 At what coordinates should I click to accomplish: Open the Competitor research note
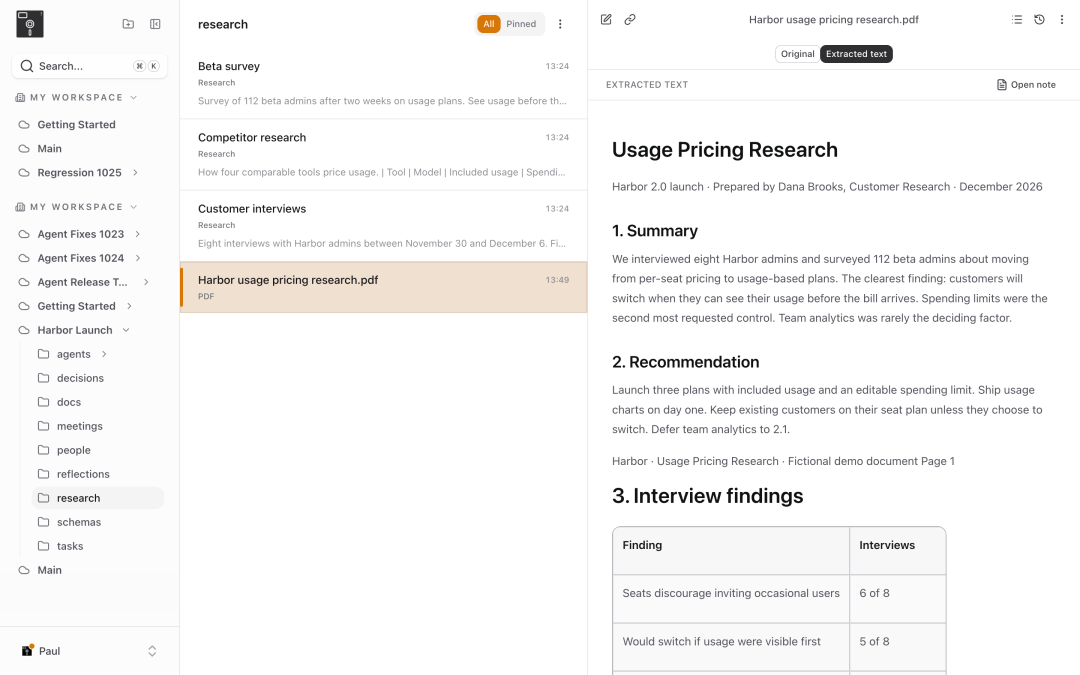click(x=384, y=154)
